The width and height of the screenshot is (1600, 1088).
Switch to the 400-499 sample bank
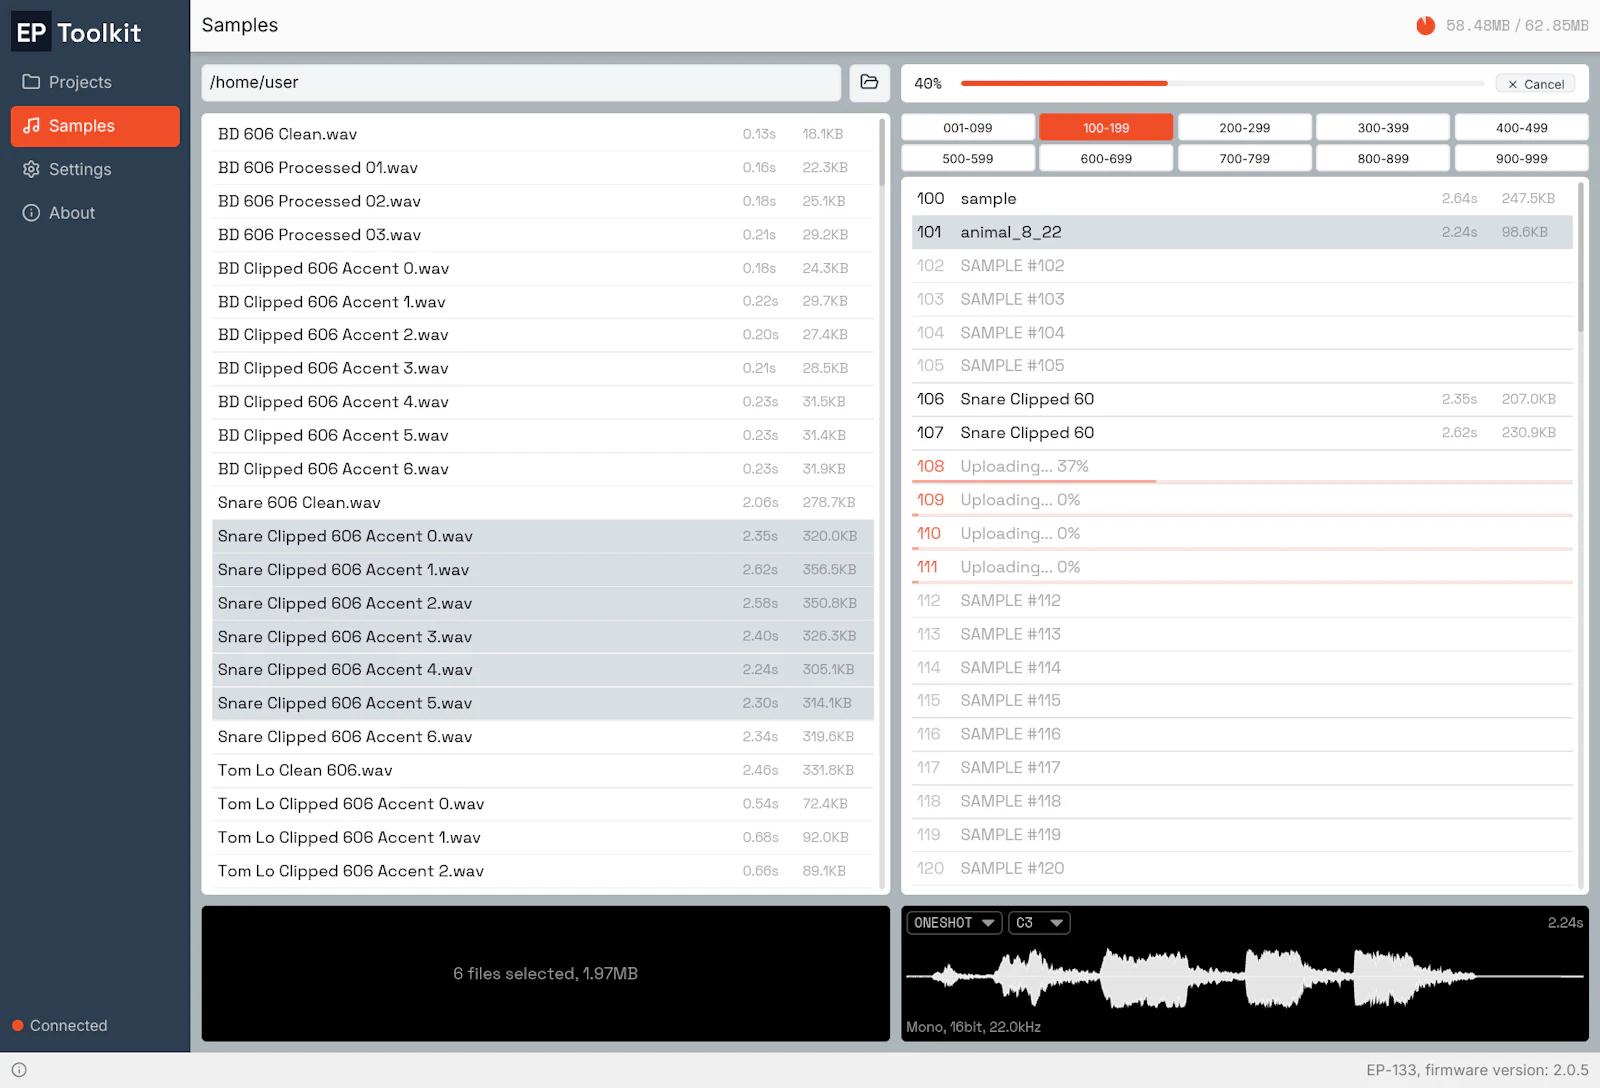(1522, 128)
